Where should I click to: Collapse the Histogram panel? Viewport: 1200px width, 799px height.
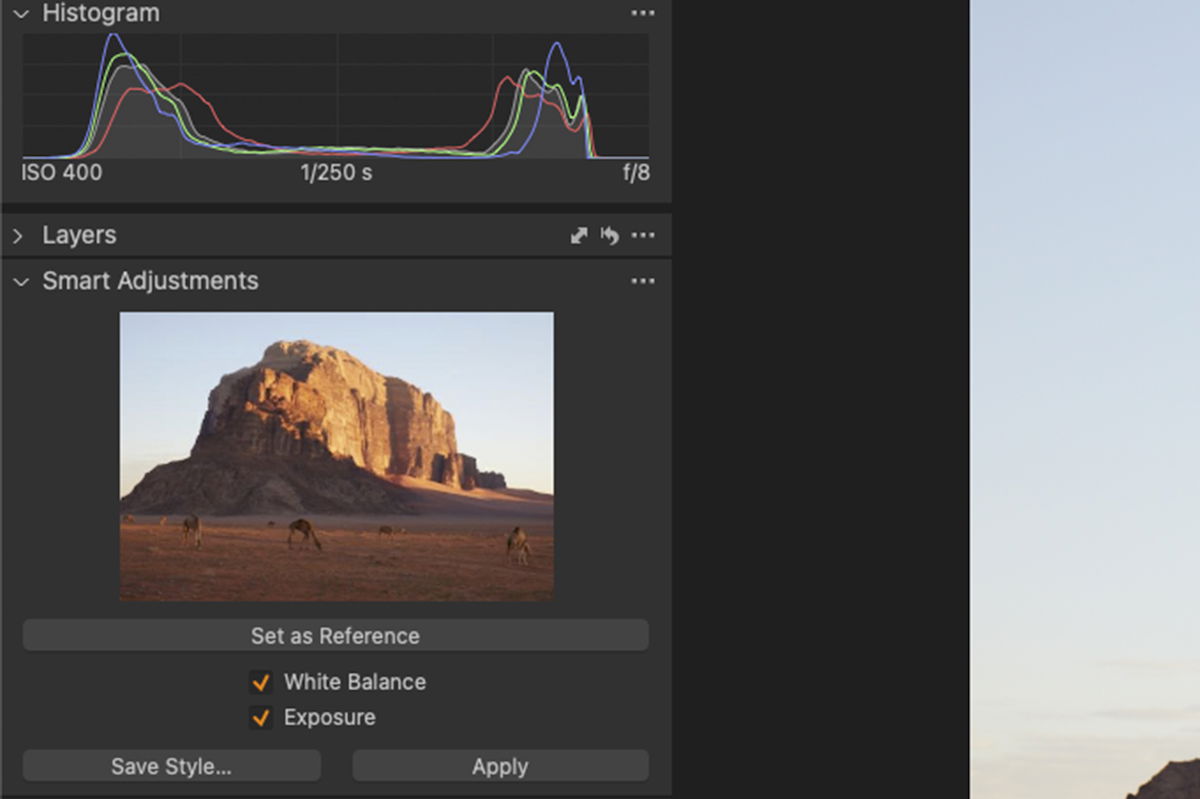point(19,13)
